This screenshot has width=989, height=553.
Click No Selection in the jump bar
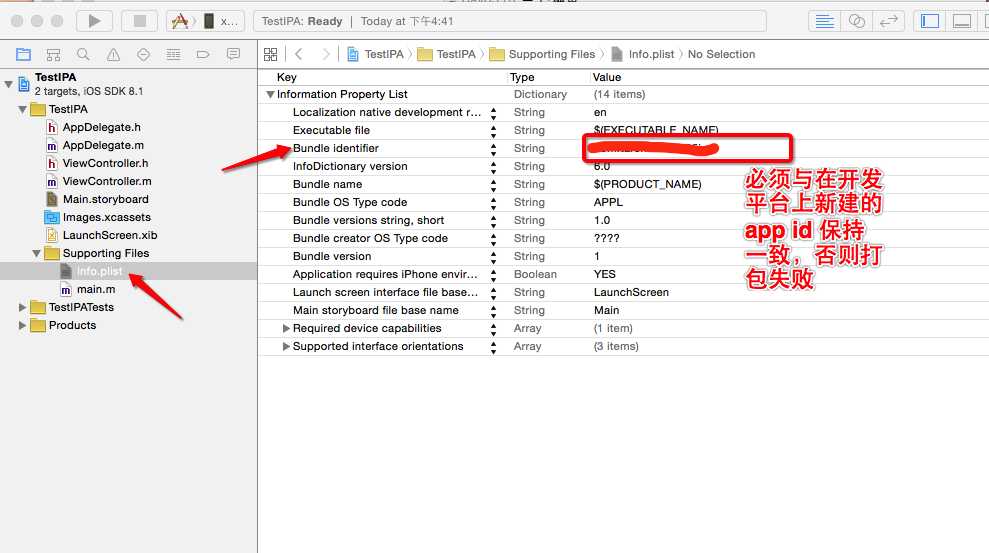click(x=721, y=54)
